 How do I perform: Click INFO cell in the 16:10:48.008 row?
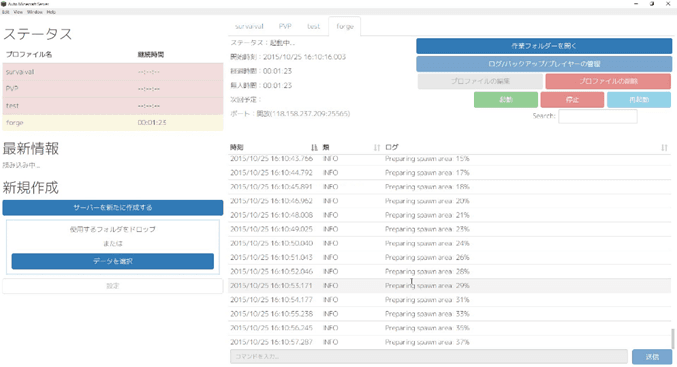point(330,215)
